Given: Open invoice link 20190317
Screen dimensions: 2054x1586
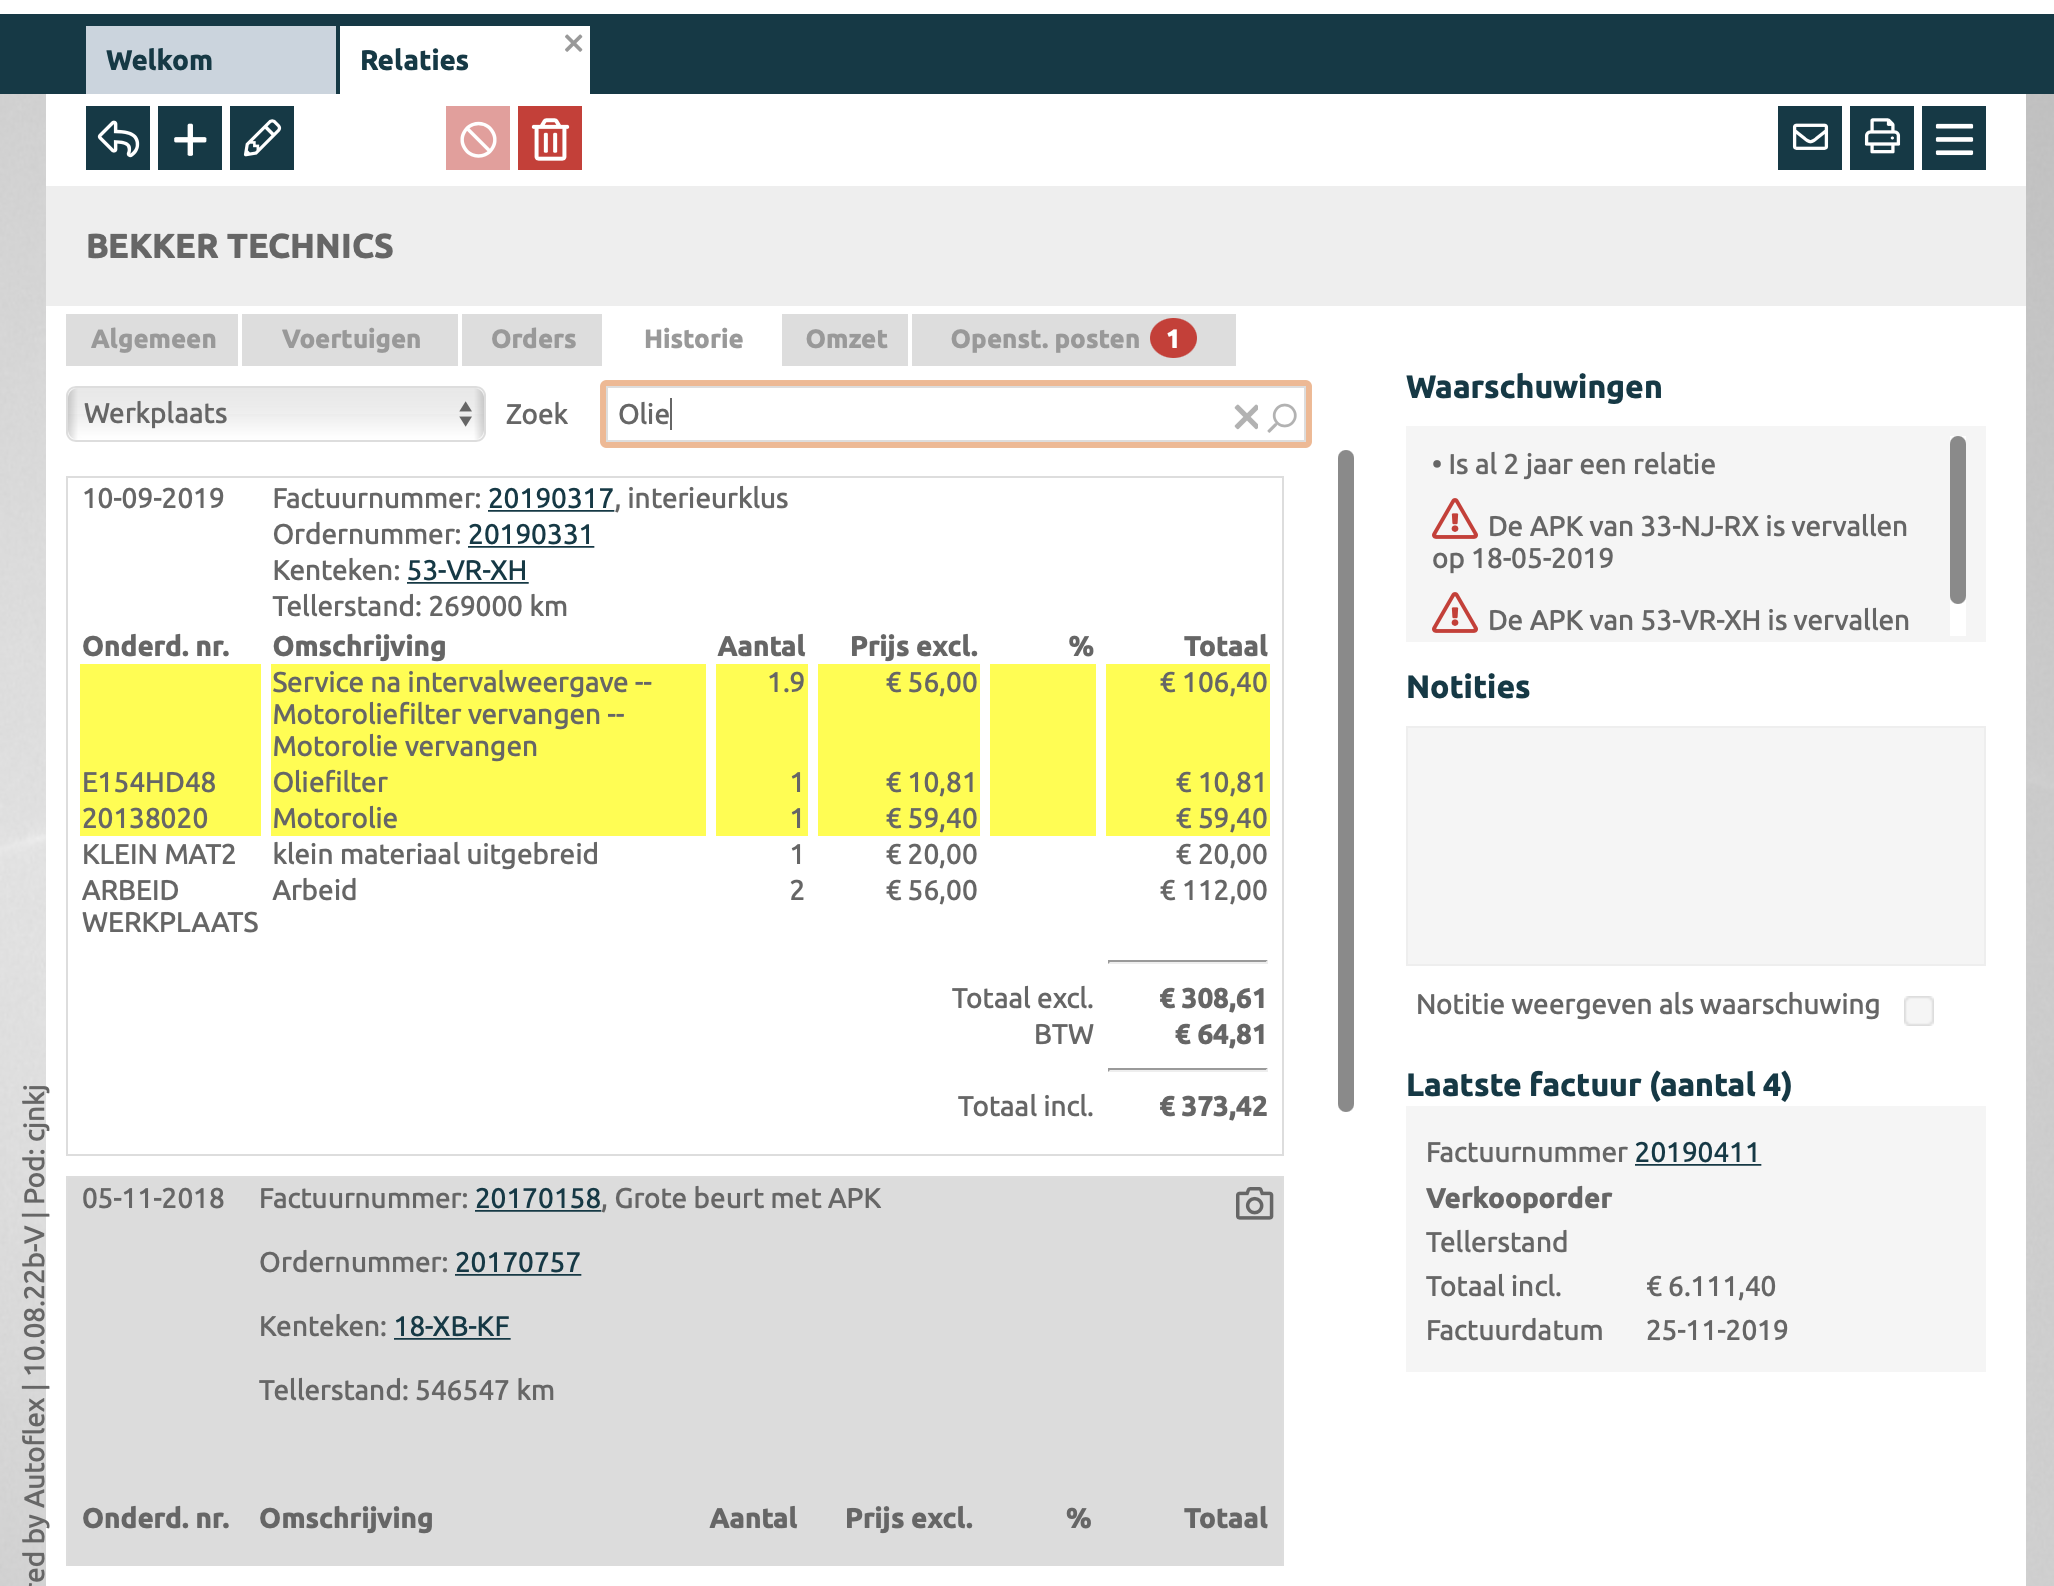Looking at the screenshot, I should (551, 498).
